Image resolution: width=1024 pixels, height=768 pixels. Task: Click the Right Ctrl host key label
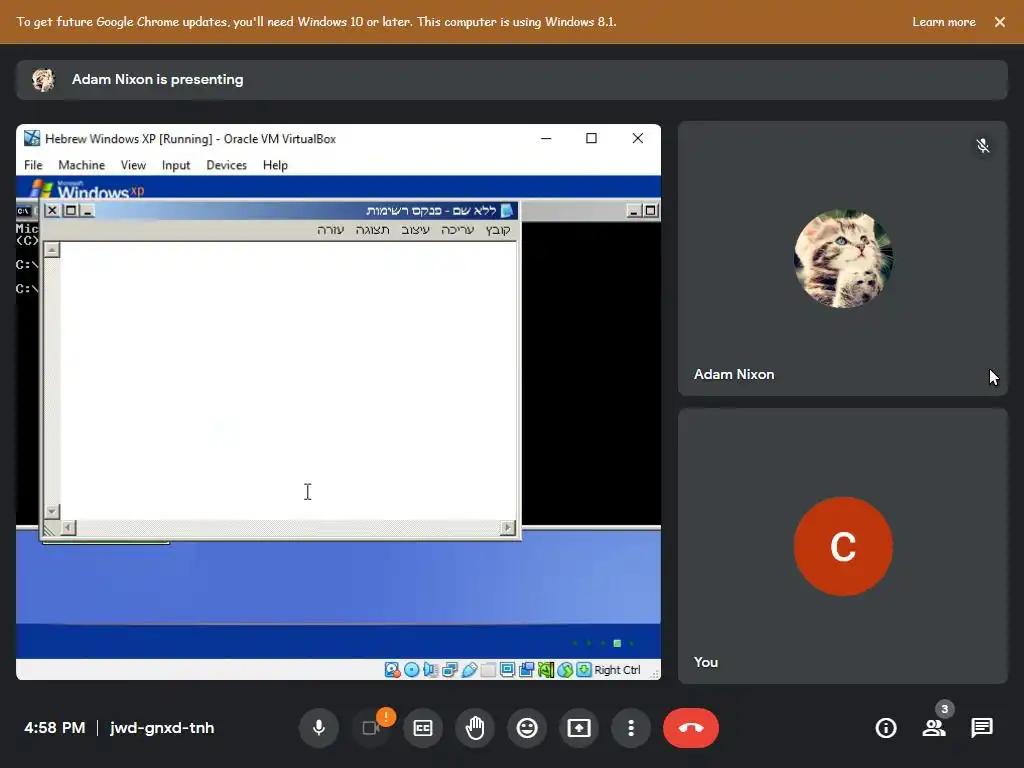click(x=617, y=670)
